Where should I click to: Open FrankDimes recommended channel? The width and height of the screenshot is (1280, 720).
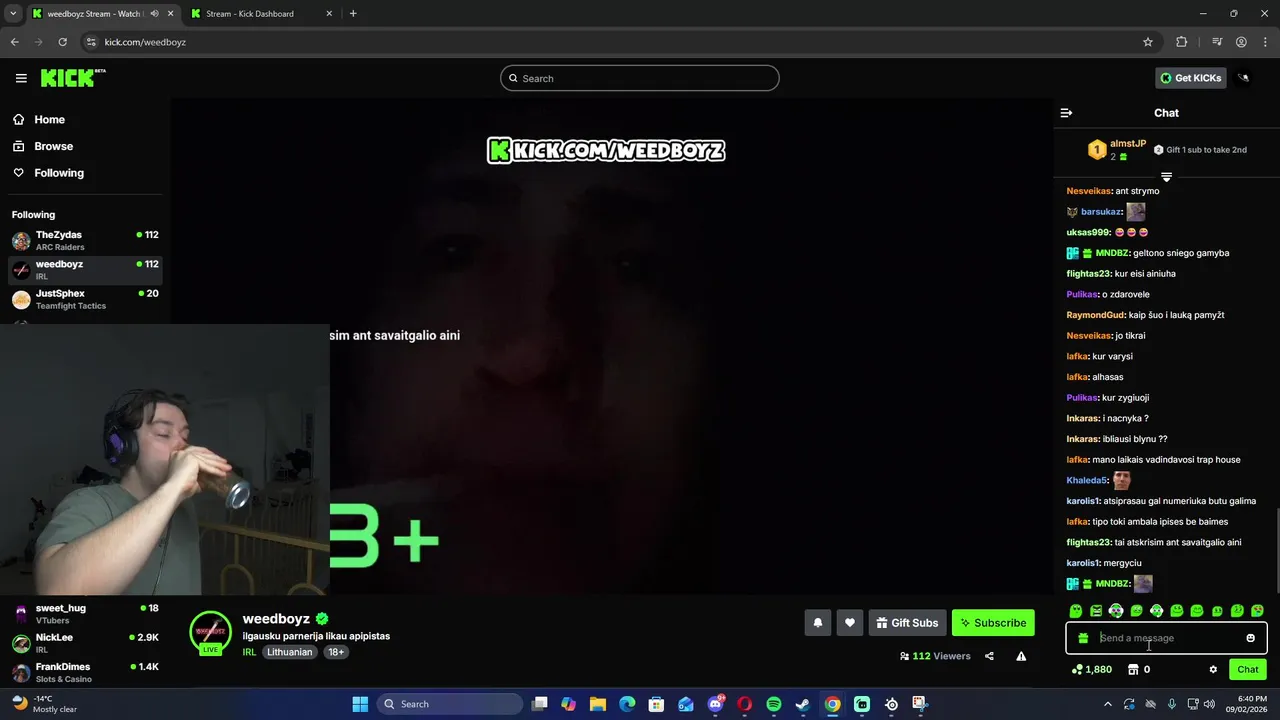coord(85,672)
